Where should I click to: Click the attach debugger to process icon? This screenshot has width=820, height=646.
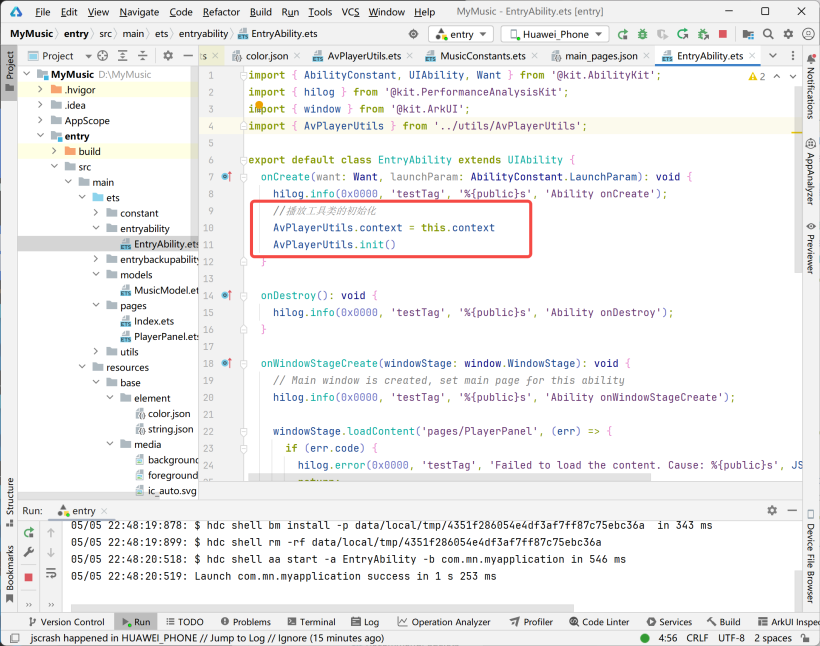click(x=703, y=35)
